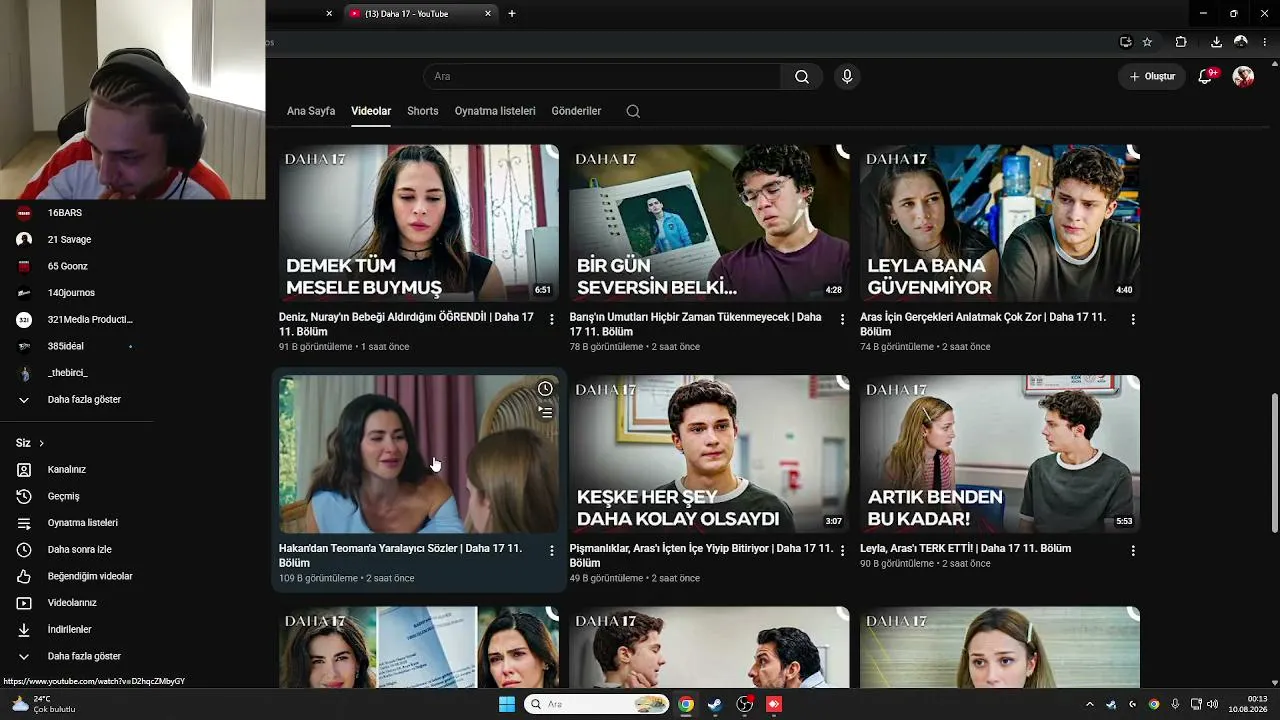
Task: Play the 'KEŞKE HER ŞEY DAHA KOLAY OLSAYDI' thumbnail
Action: tap(709, 454)
